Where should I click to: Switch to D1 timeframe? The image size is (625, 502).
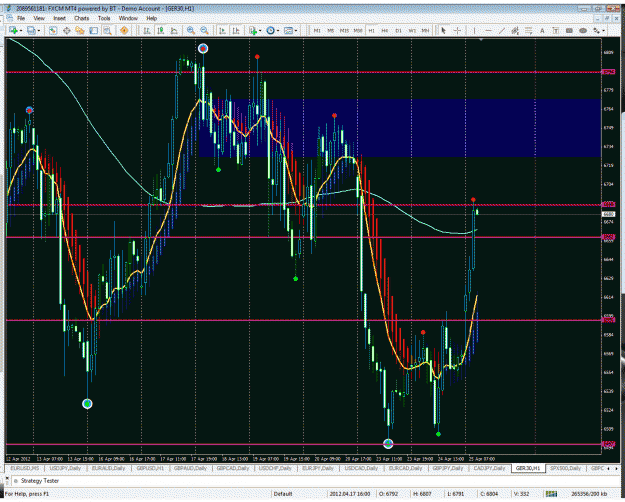point(398,31)
